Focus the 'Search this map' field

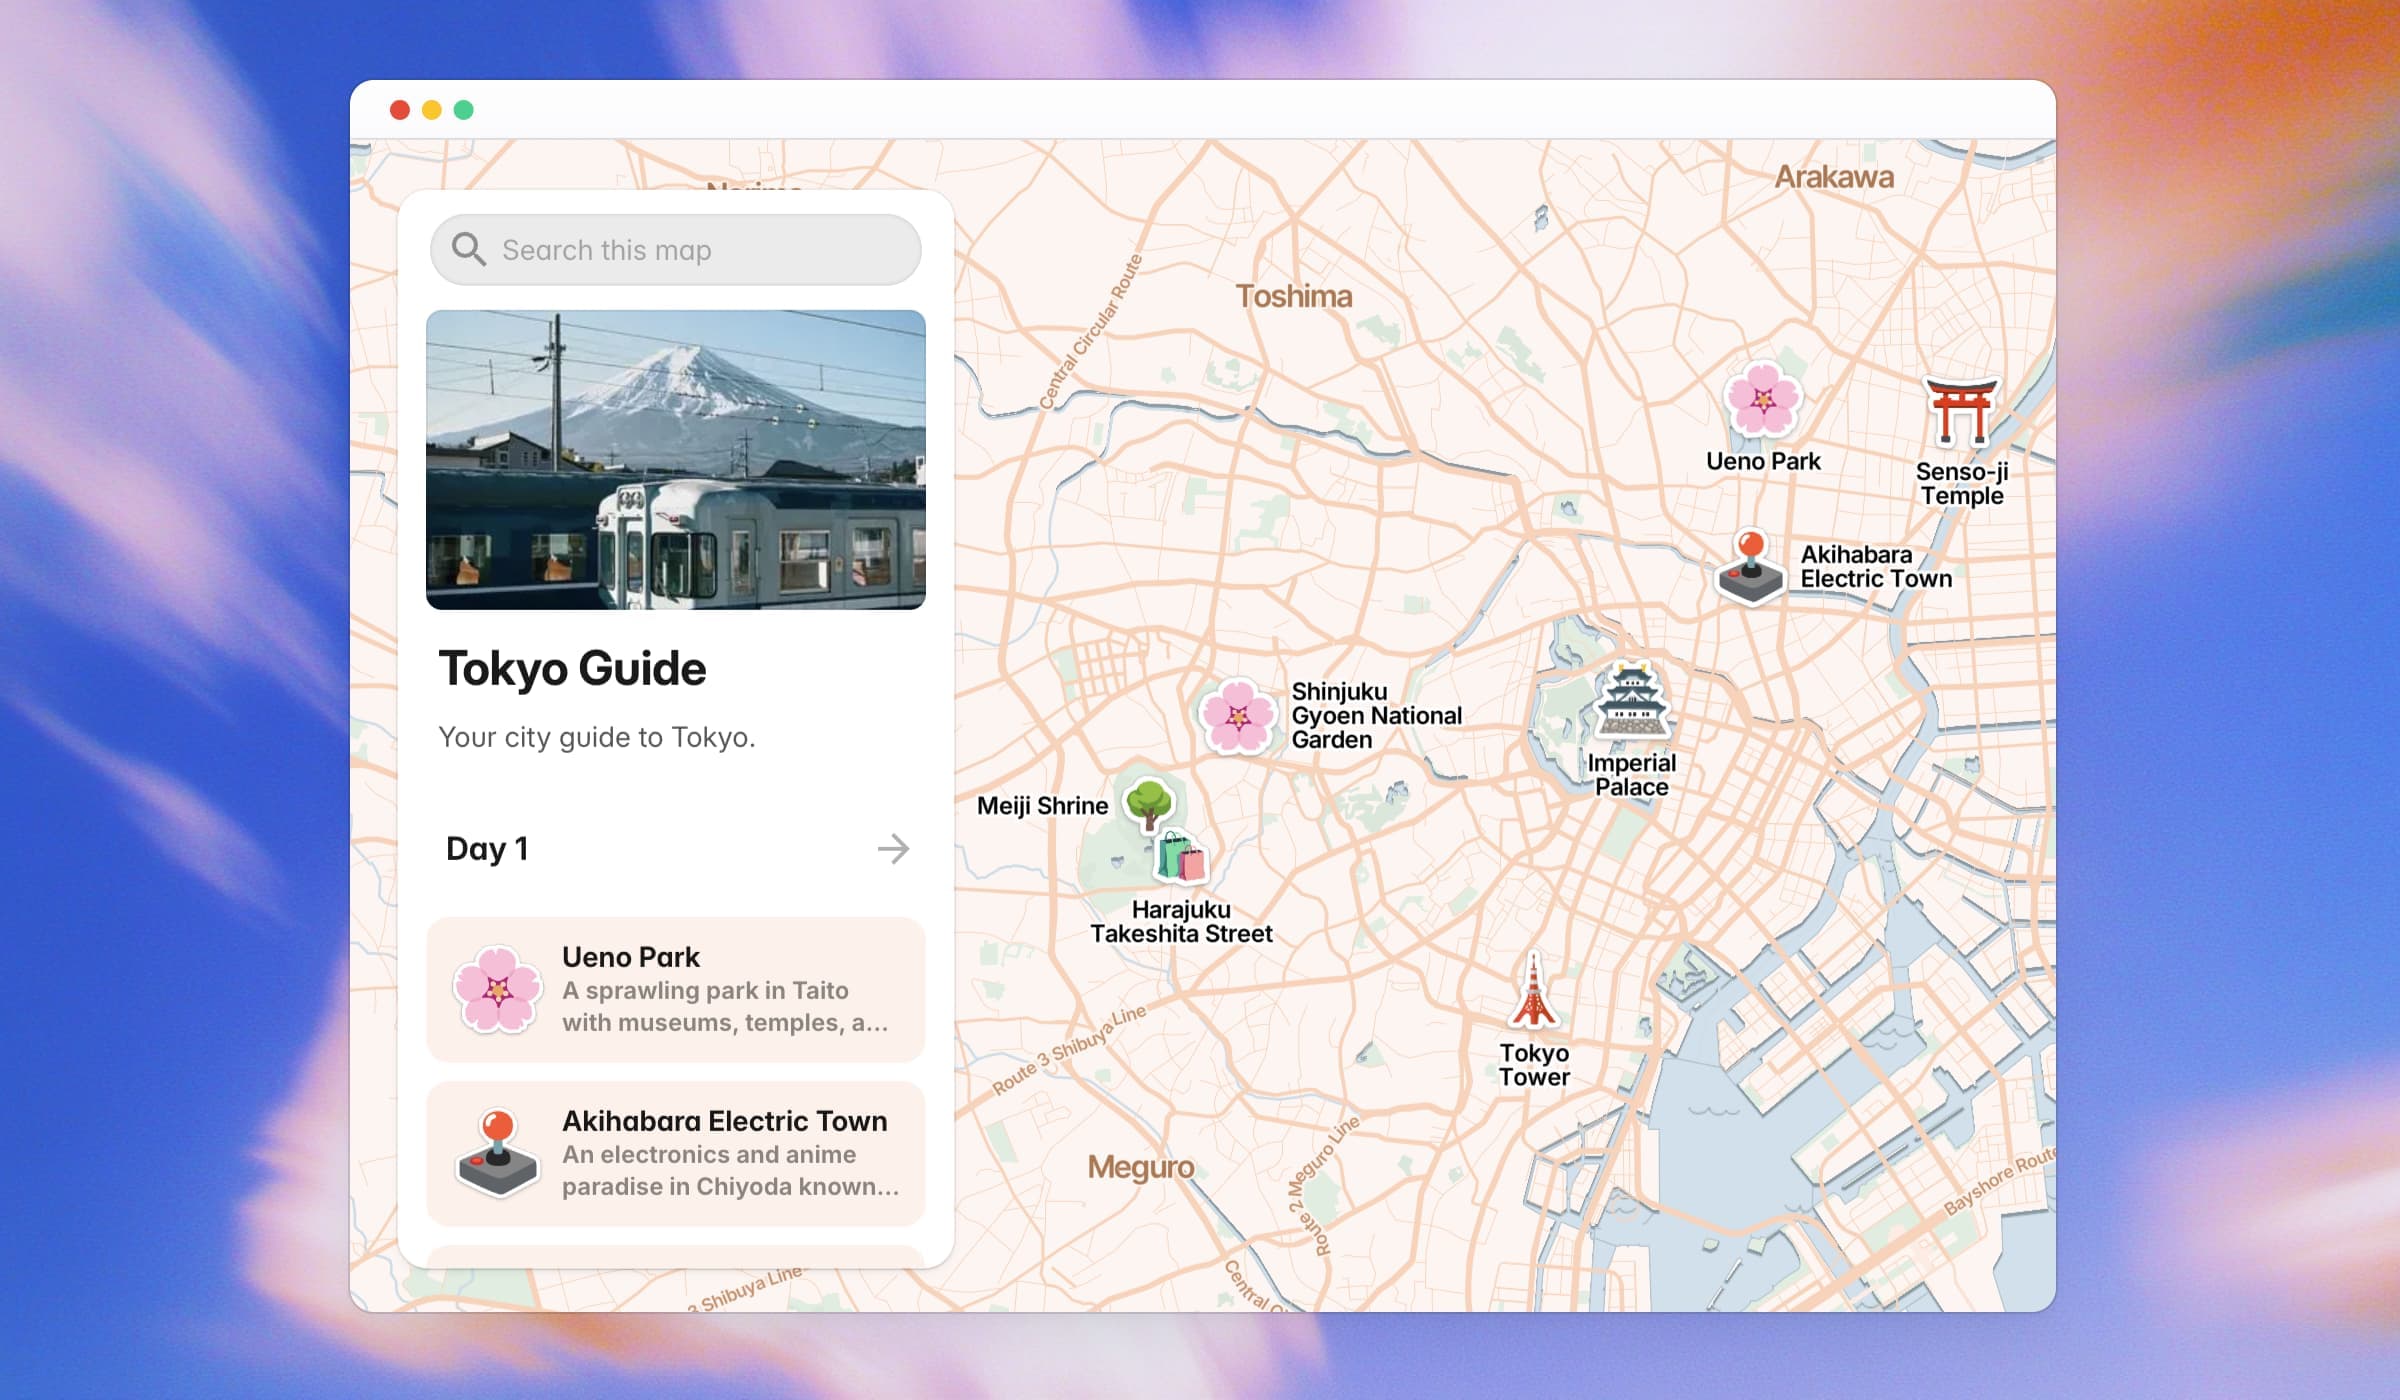(676, 250)
